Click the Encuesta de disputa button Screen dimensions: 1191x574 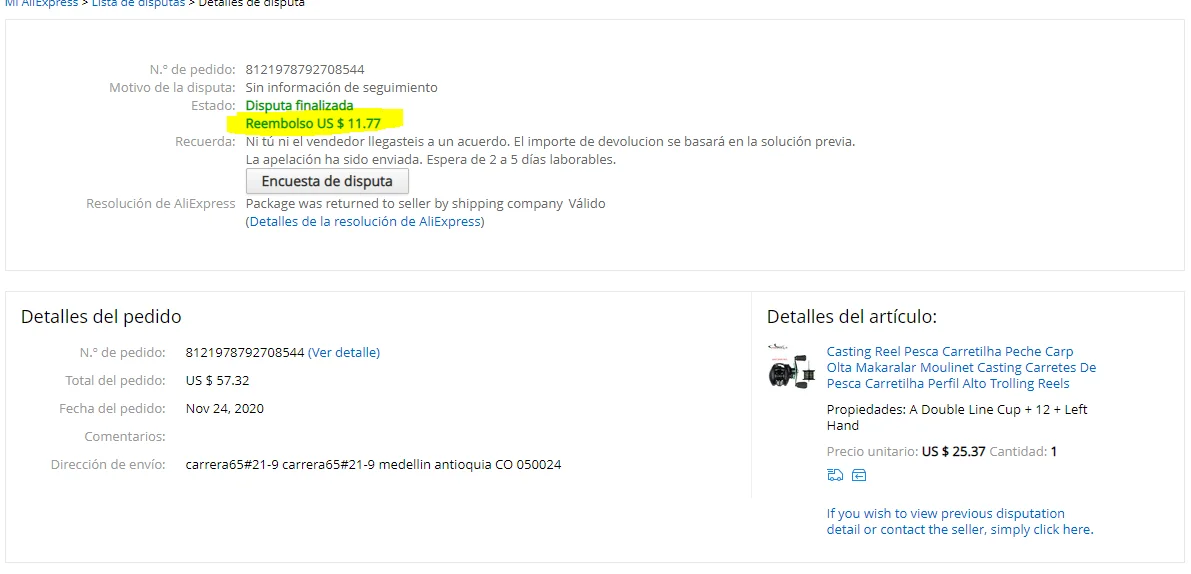(x=327, y=181)
